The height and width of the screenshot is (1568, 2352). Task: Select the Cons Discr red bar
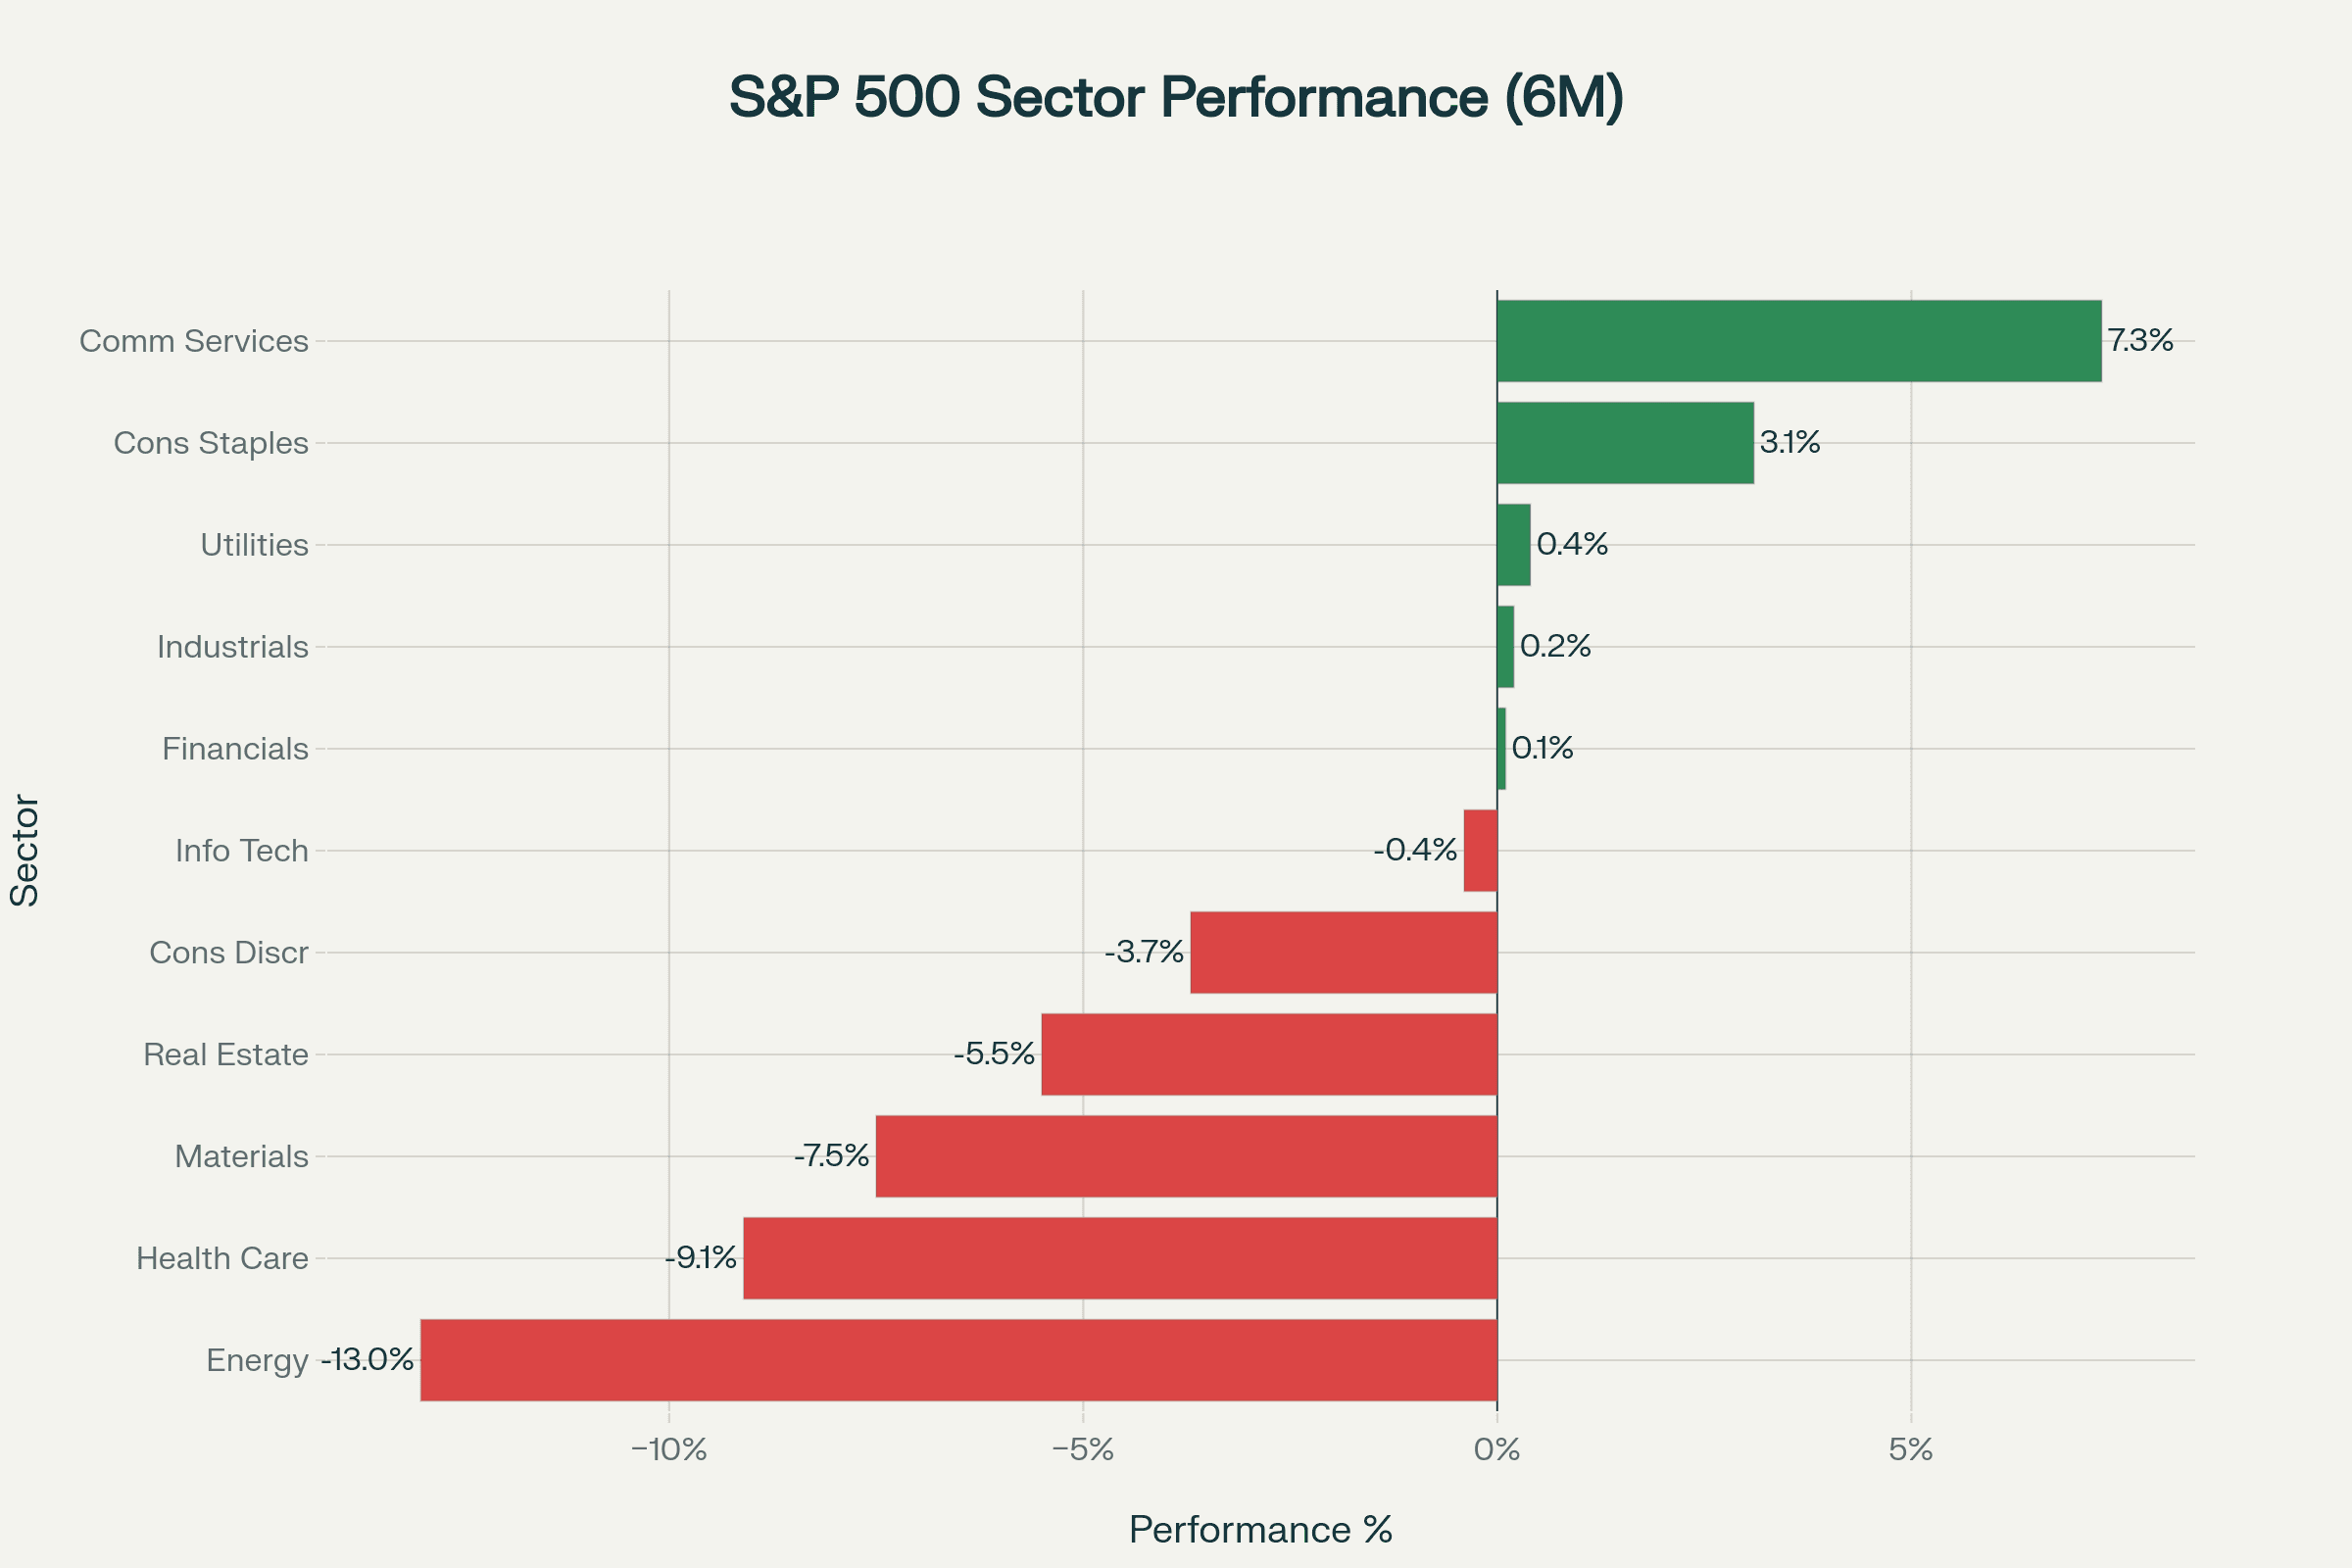click(x=1343, y=952)
